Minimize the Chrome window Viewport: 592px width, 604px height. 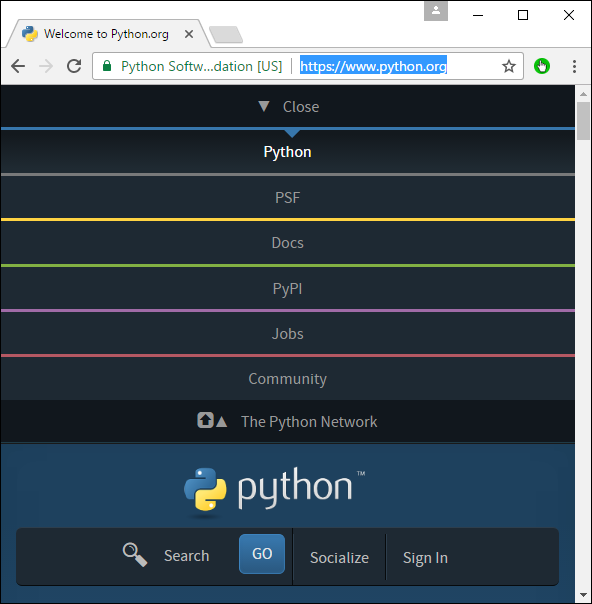pyautogui.click(x=478, y=15)
